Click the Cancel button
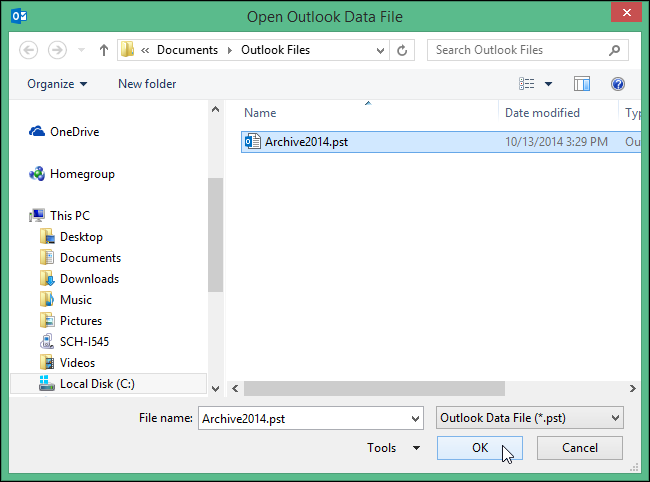Image resolution: width=650 pixels, height=482 pixels. pyautogui.click(x=579, y=448)
